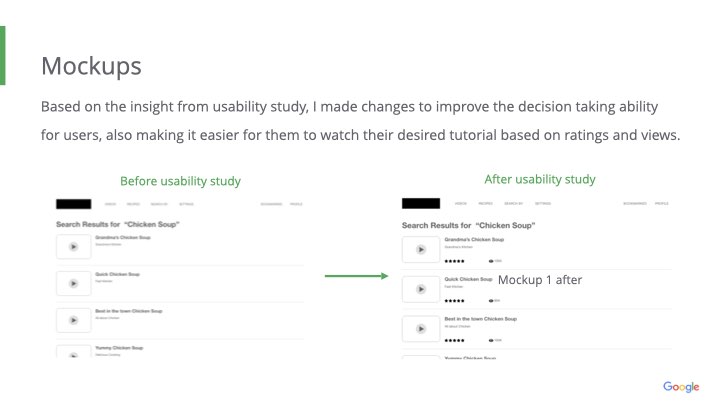Image resolution: width=720 pixels, height=405 pixels.
Task: Play Grandma's Chicken Soup in the after mockup
Action: 419,249
